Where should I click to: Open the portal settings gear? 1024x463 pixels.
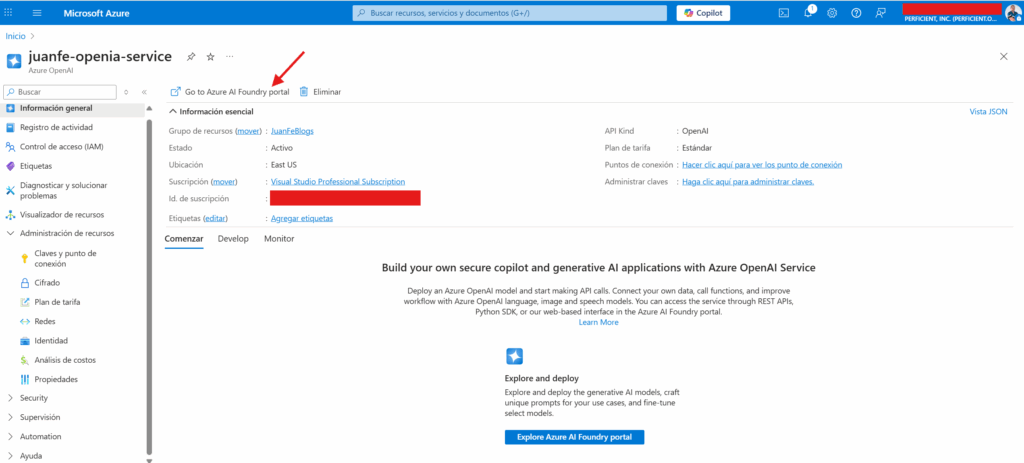pos(832,13)
